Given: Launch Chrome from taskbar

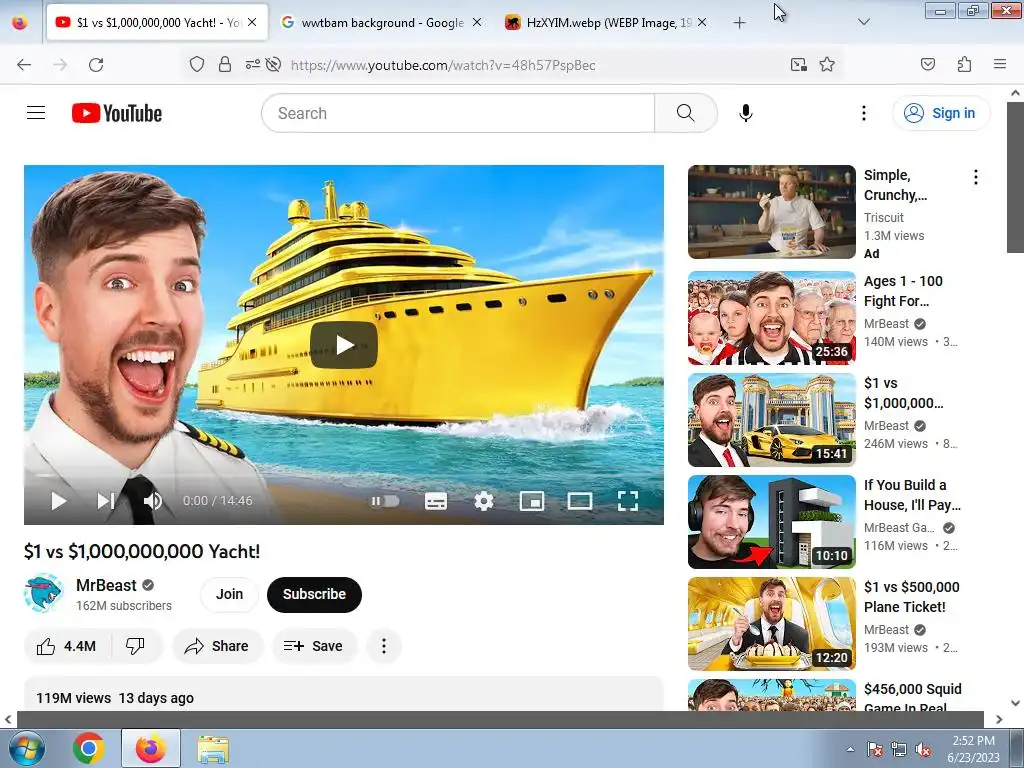Looking at the screenshot, I should pos(89,748).
